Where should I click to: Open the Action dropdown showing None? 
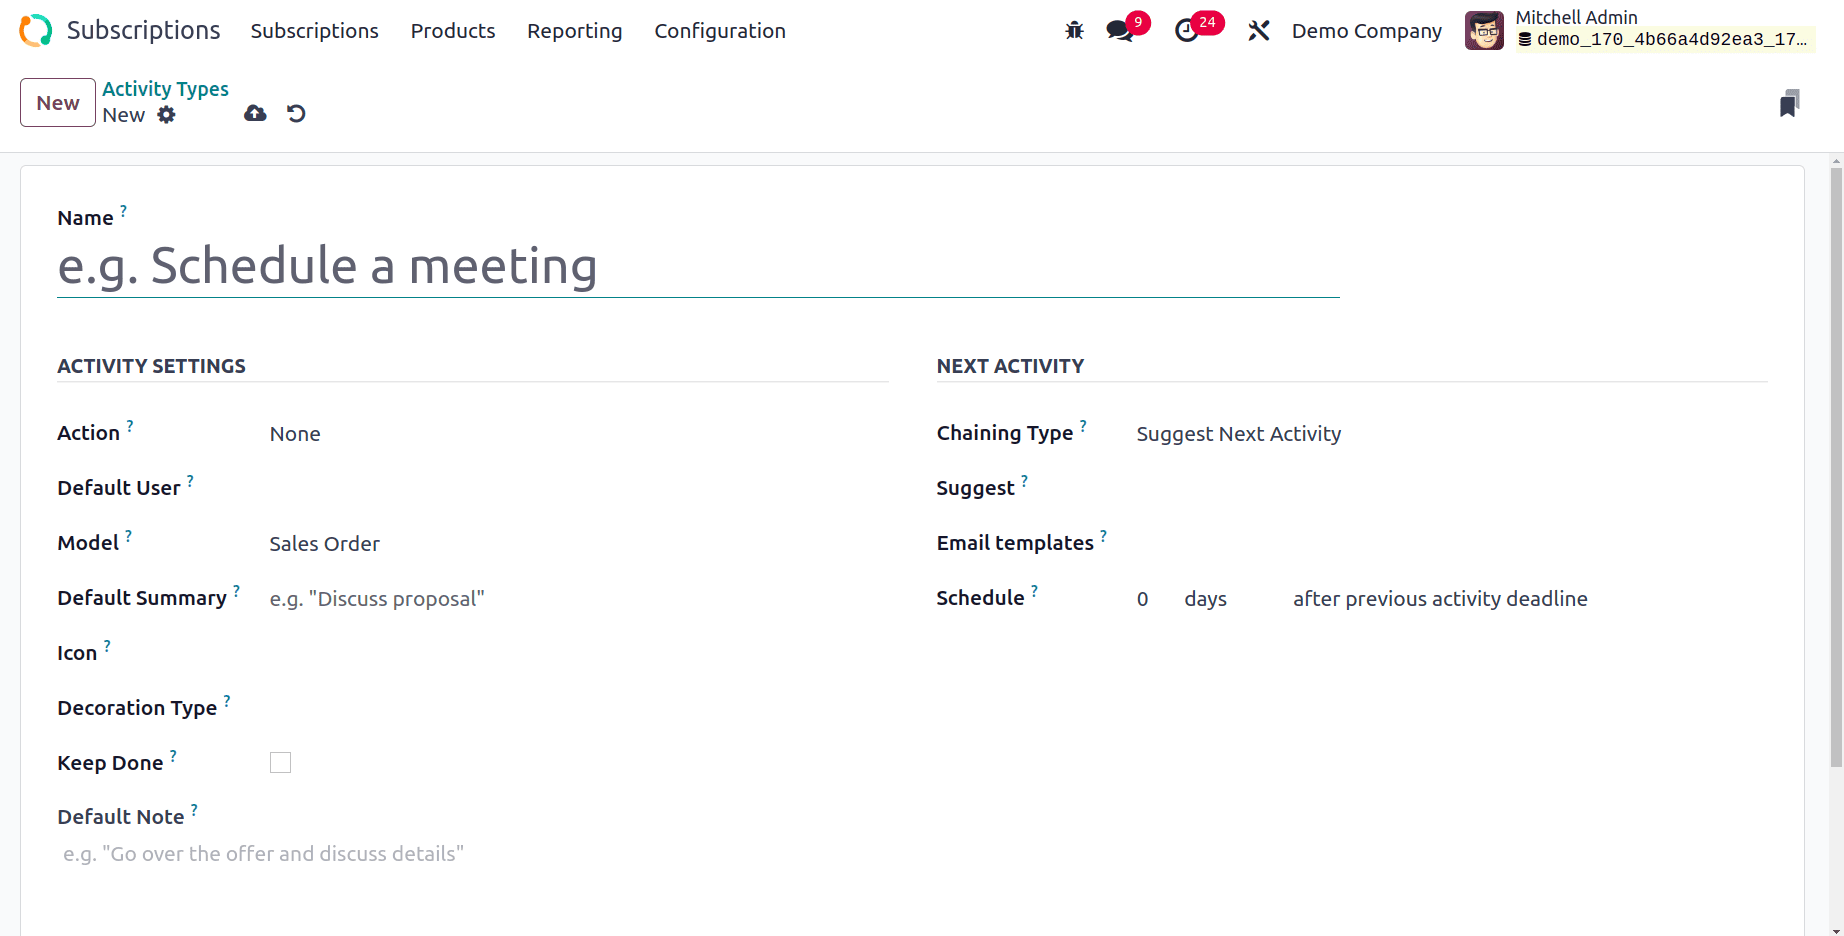tap(570, 434)
